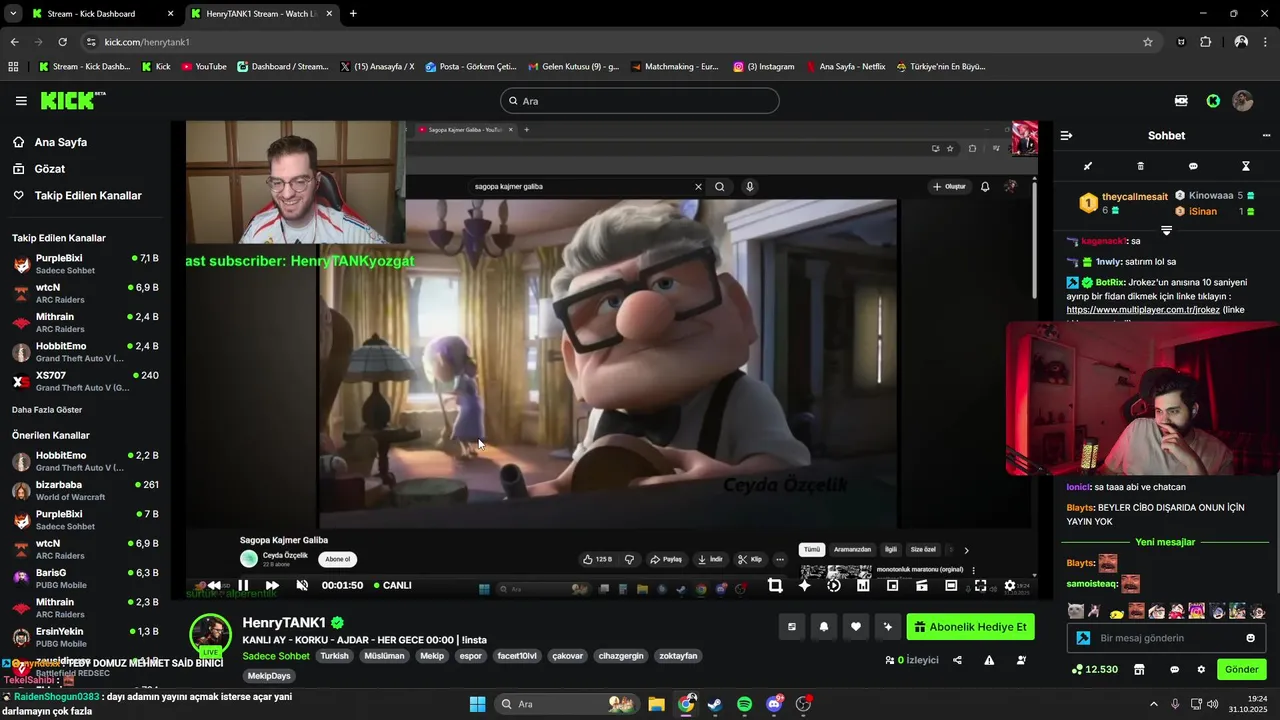Viewport: 1280px width, 720px height.
Task: Click the crop/clip icon in player controls
Action: pyautogui.click(x=775, y=585)
